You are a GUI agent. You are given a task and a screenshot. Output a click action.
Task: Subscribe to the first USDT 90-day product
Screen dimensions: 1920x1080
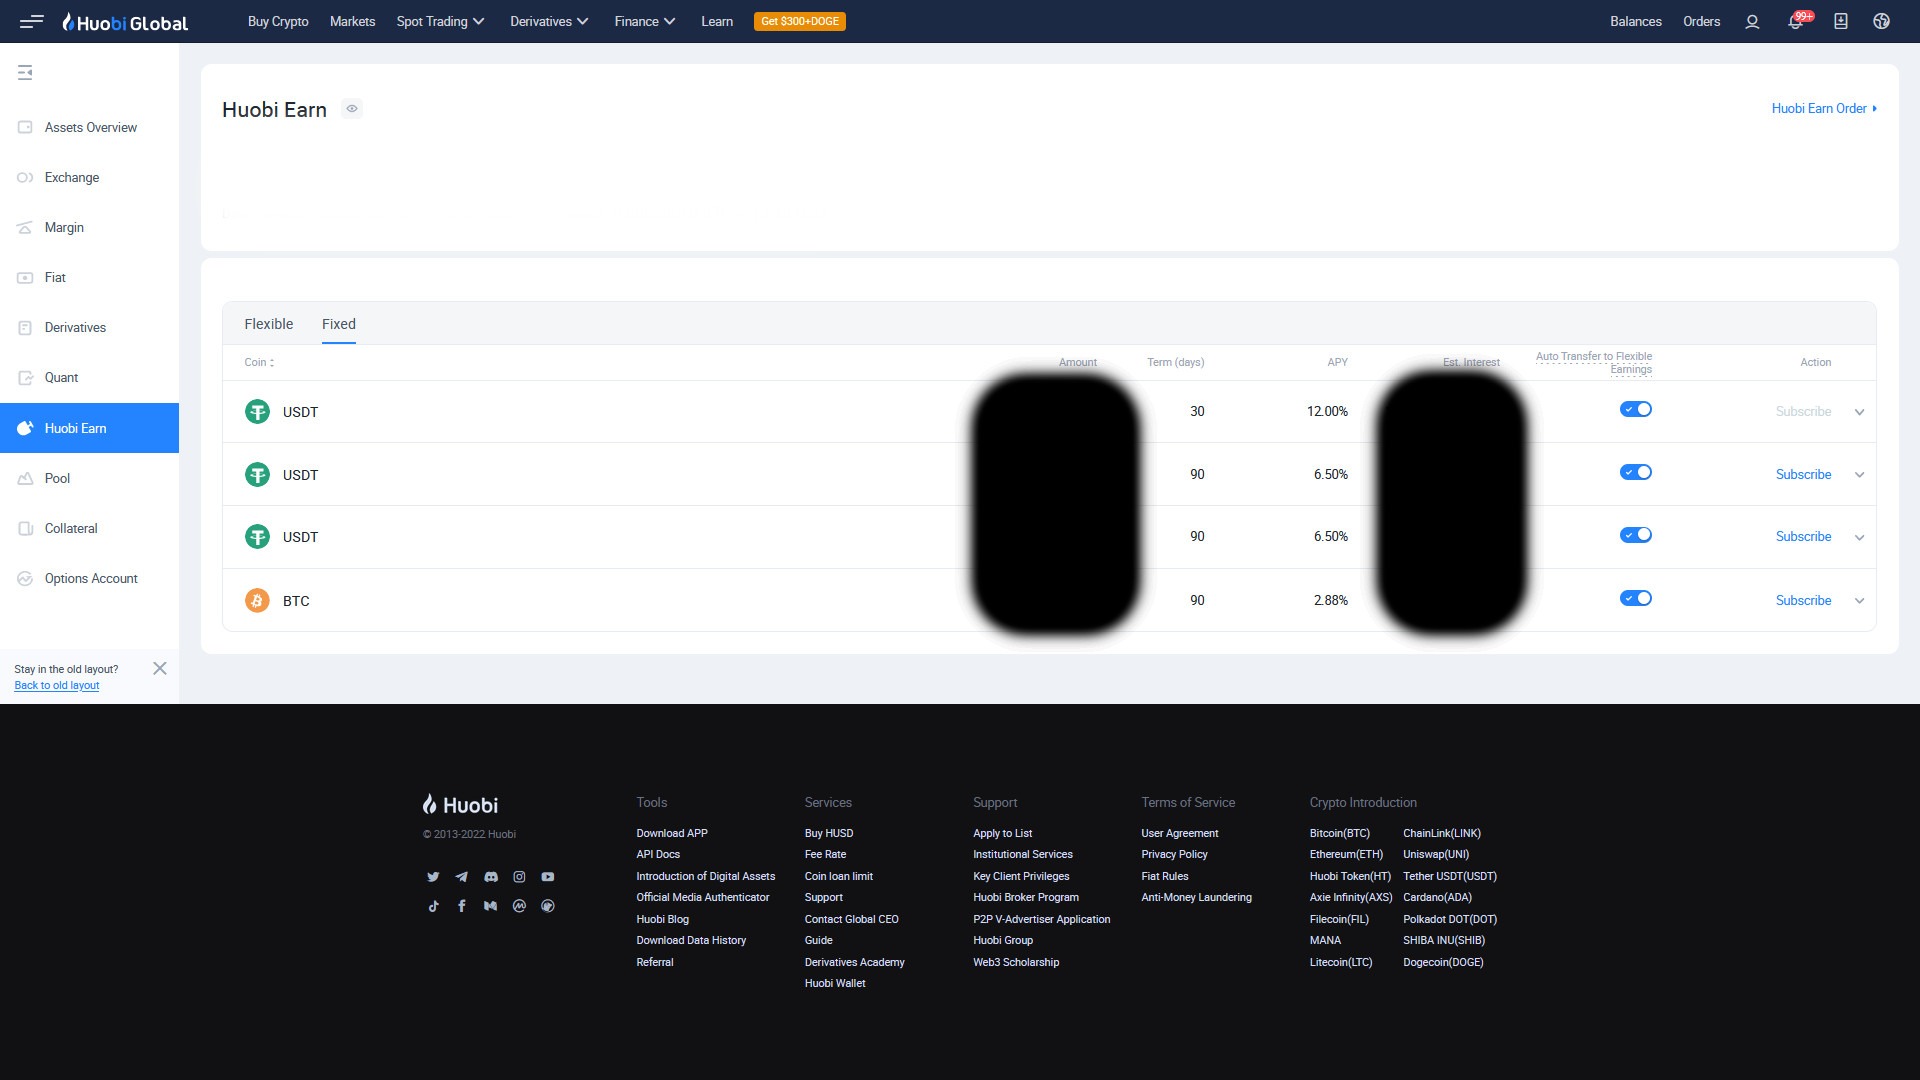[x=1803, y=474]
